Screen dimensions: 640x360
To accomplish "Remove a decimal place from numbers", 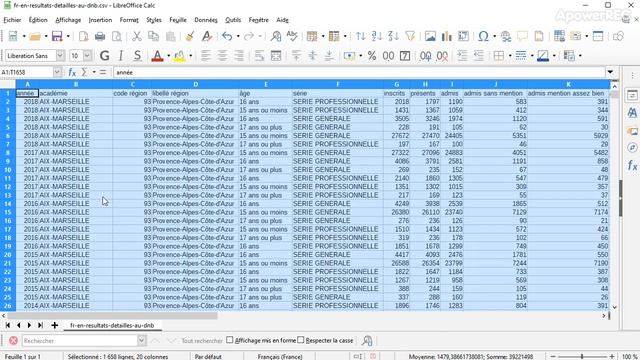I will [x=442, y=56].
